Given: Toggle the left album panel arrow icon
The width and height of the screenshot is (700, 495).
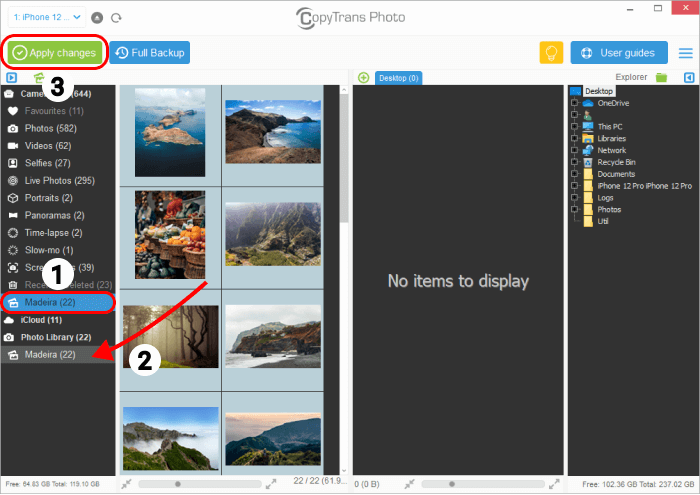Looking at the screenshot, I should [11, 78].
